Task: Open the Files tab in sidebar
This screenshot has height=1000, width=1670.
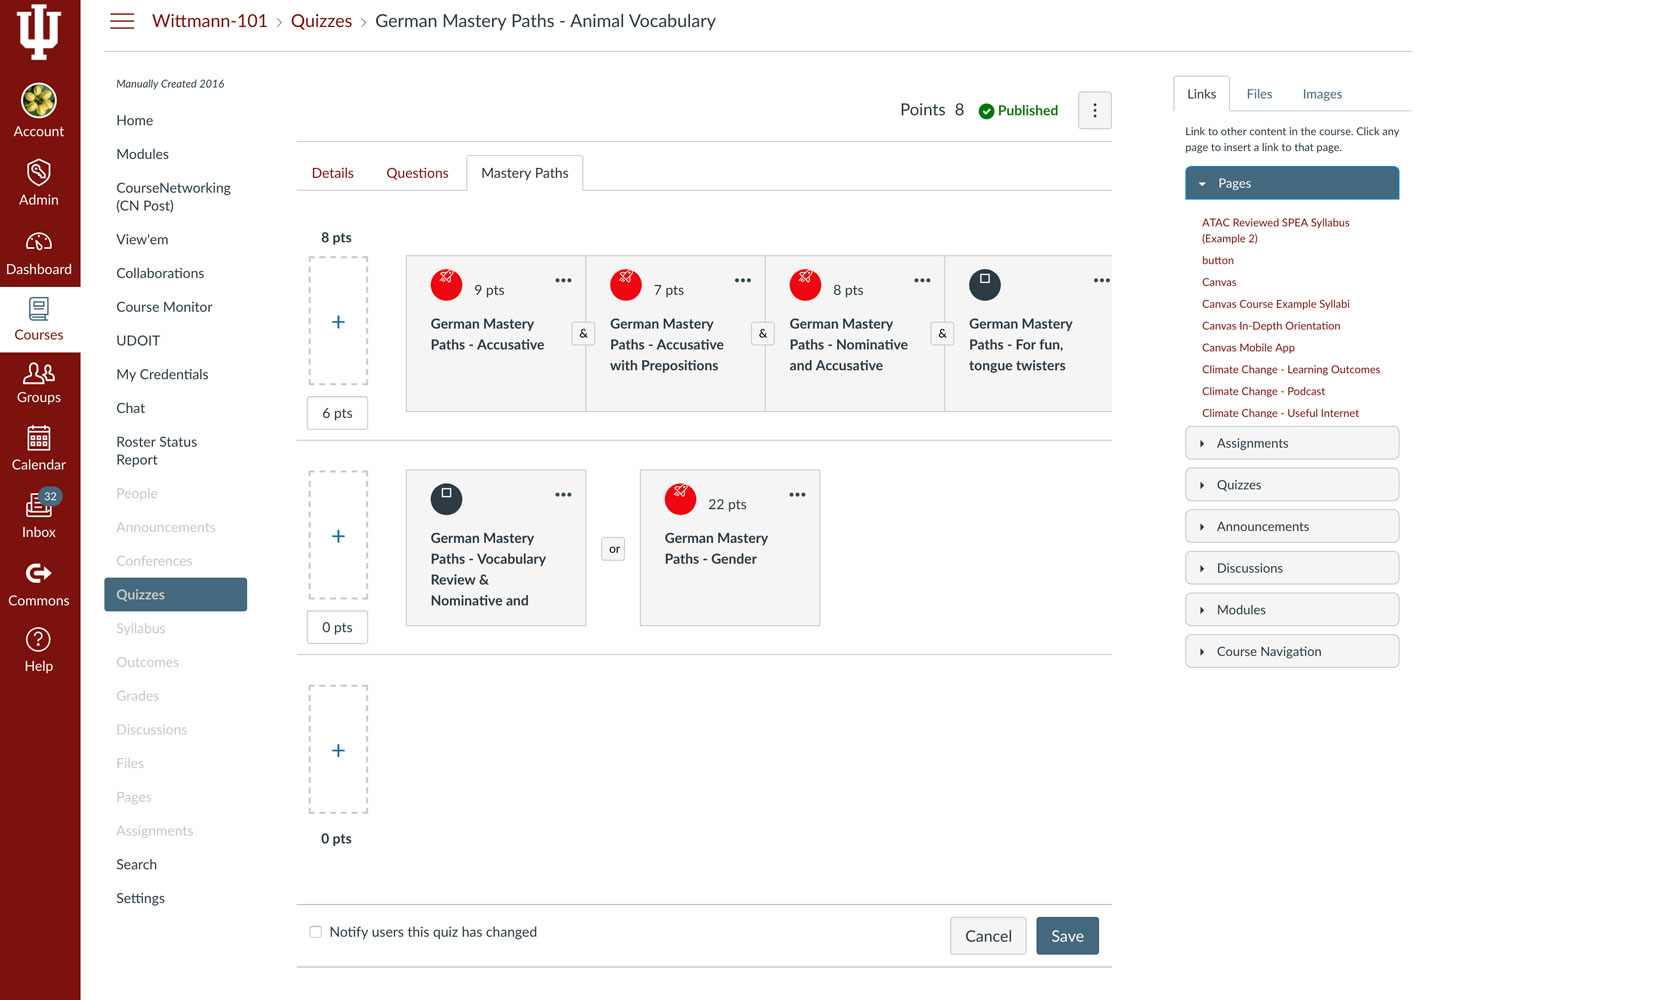Action: (x=1259, y=94)
